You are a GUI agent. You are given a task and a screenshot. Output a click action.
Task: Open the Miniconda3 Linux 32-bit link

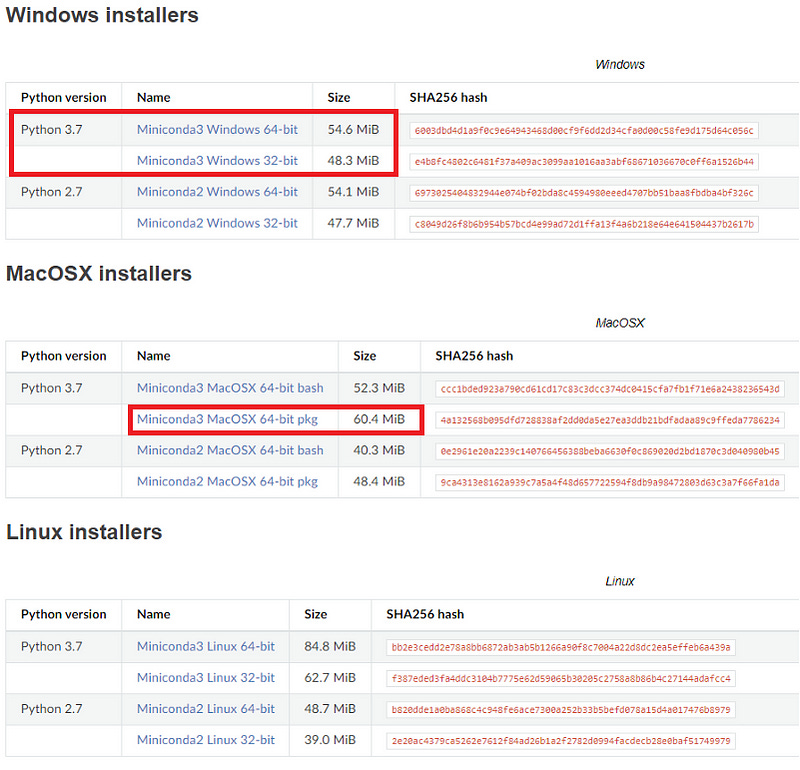206,678
